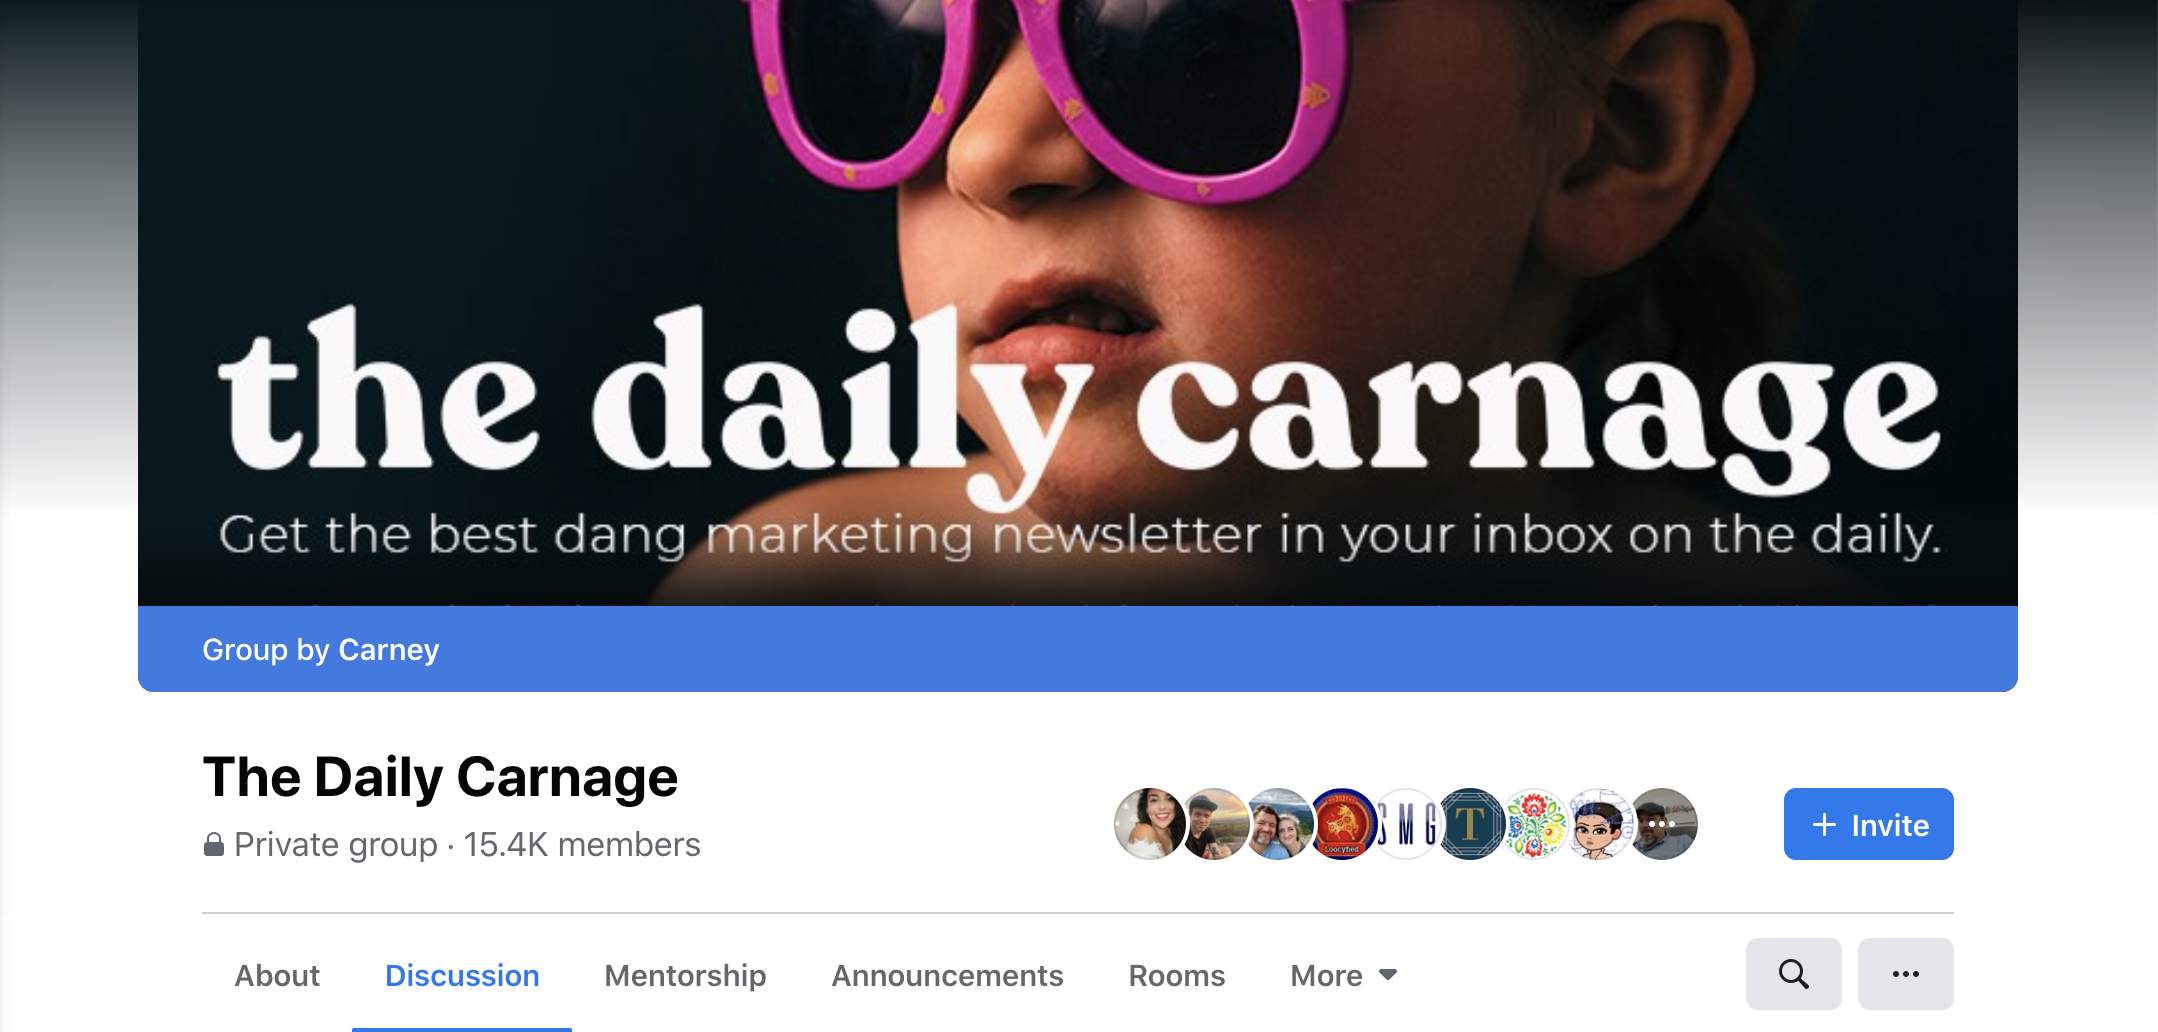Image resolution: width=2158 pixels, height=1032 pixels.
Task: Click the arrow next to More
Action: pyautogui.click(x=1387, y=974)
